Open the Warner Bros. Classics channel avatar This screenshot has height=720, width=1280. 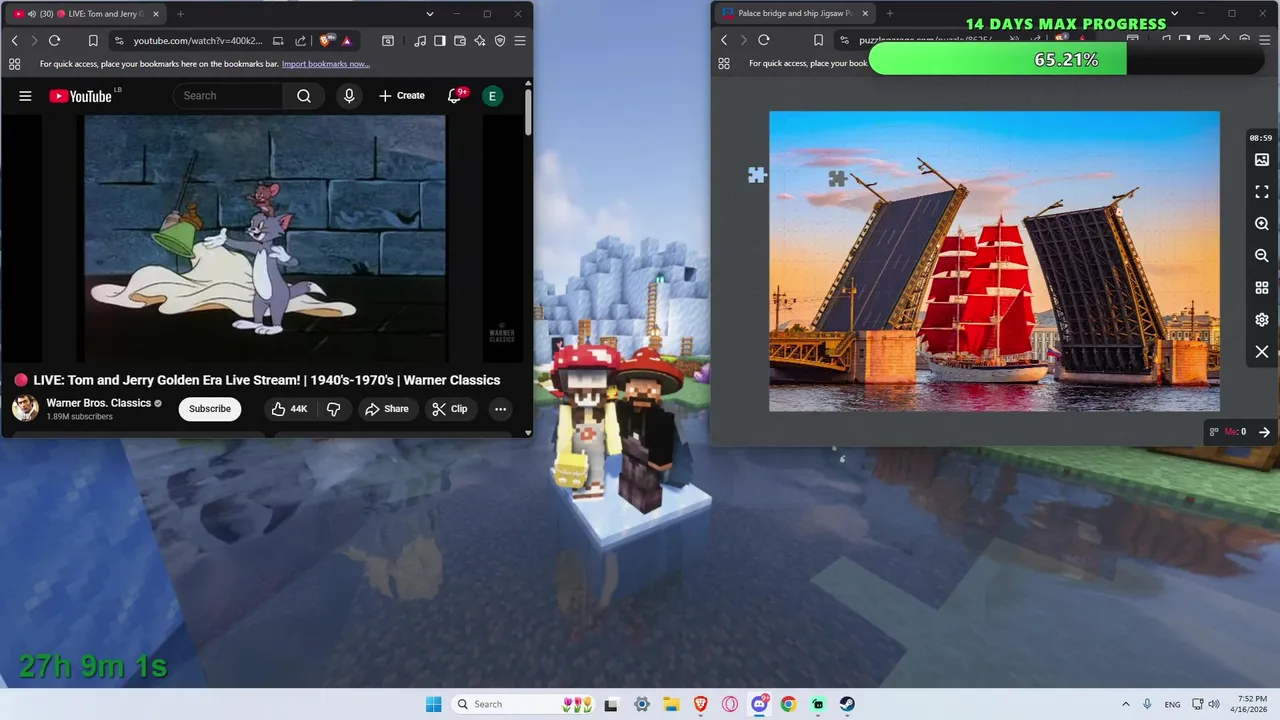tap(25, 408)
